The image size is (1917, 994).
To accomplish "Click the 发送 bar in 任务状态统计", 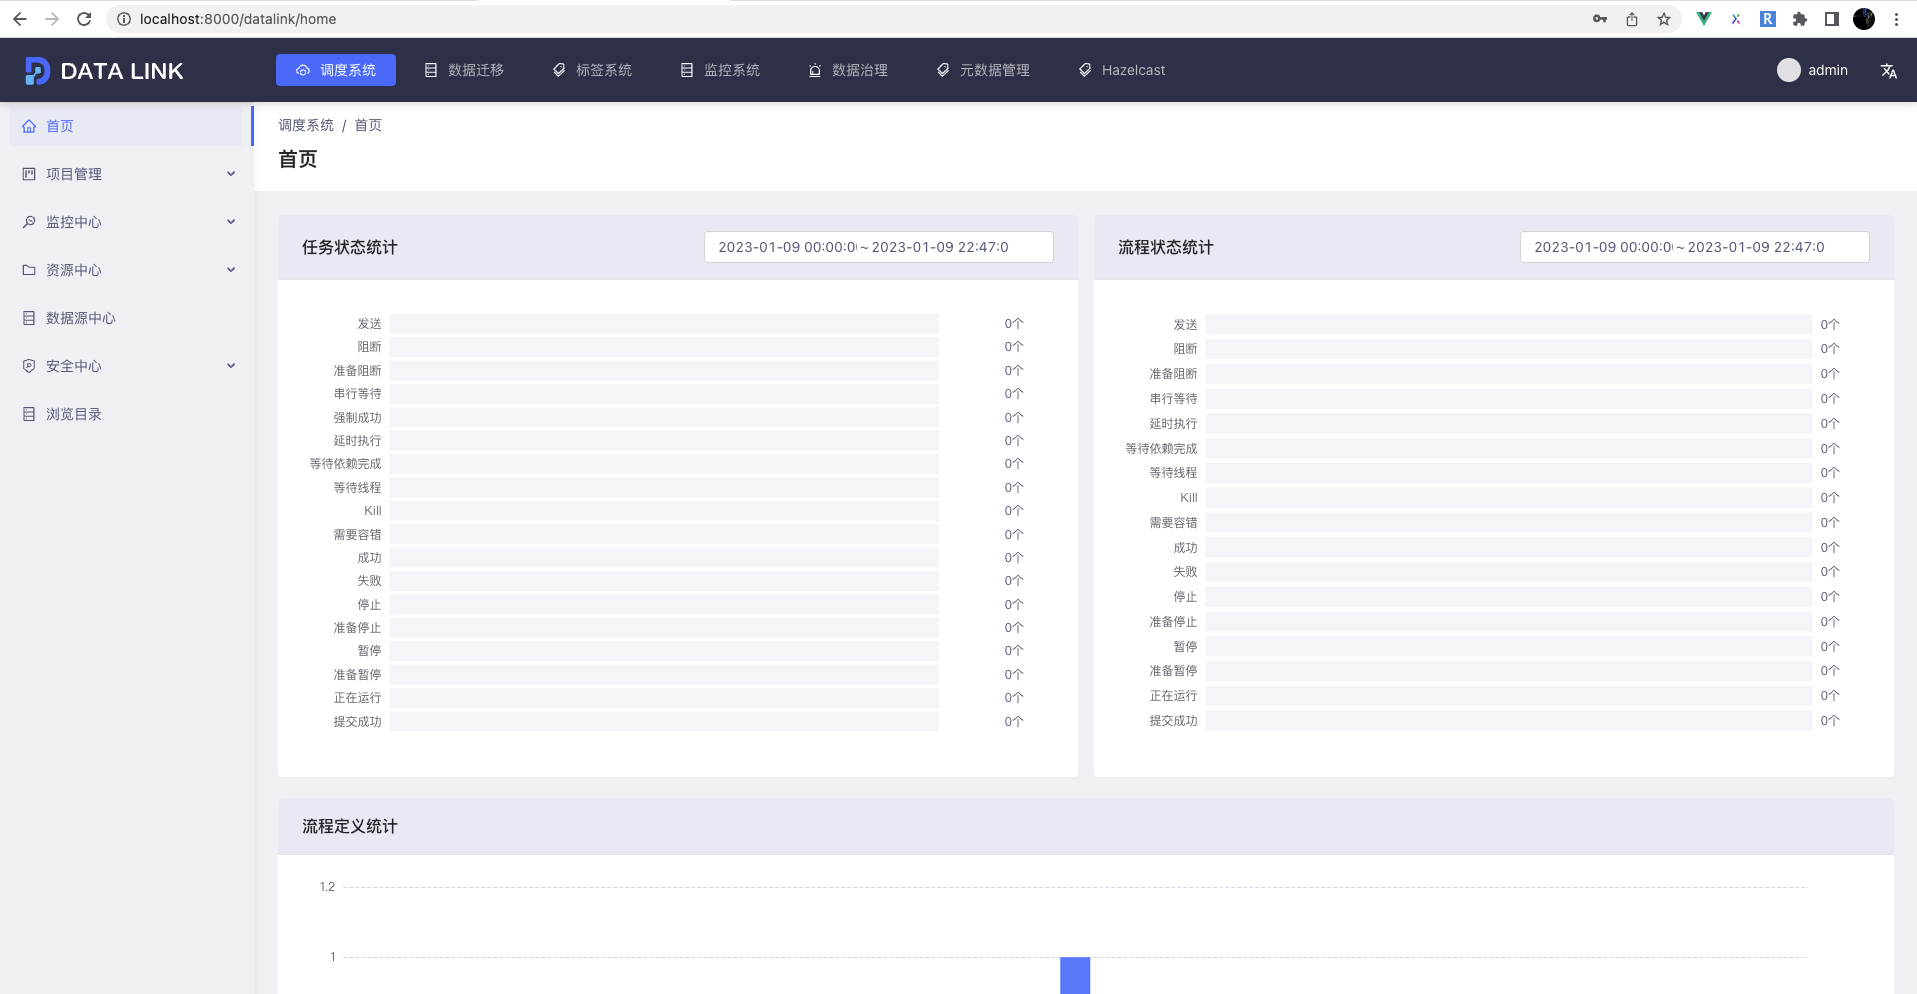I will (x=664, y=324).
